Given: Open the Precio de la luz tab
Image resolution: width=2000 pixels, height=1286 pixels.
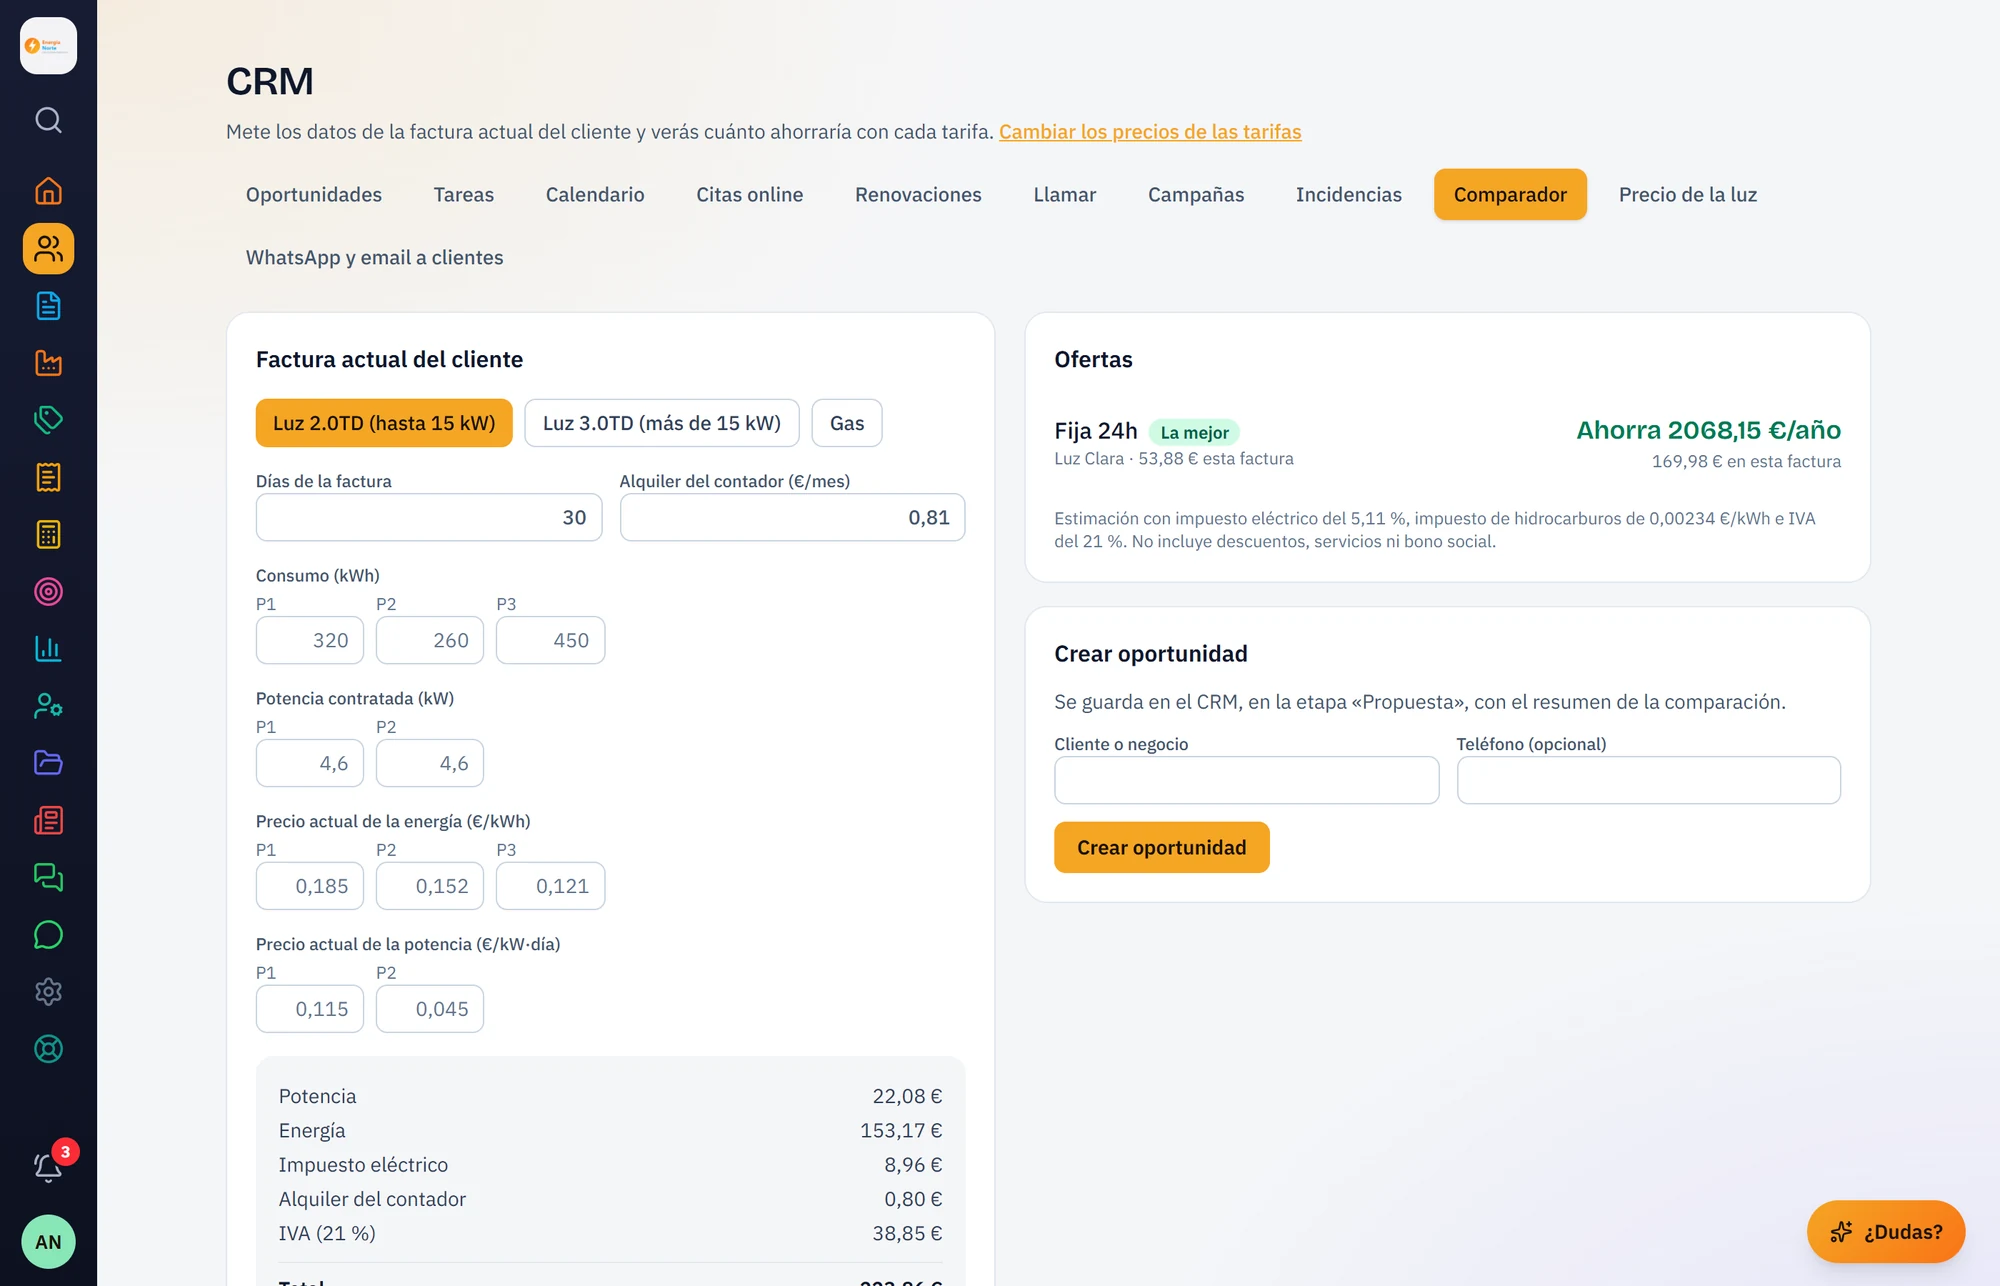Looking at the screenshot, I should pyautogui.click(x=1688, y=195).
